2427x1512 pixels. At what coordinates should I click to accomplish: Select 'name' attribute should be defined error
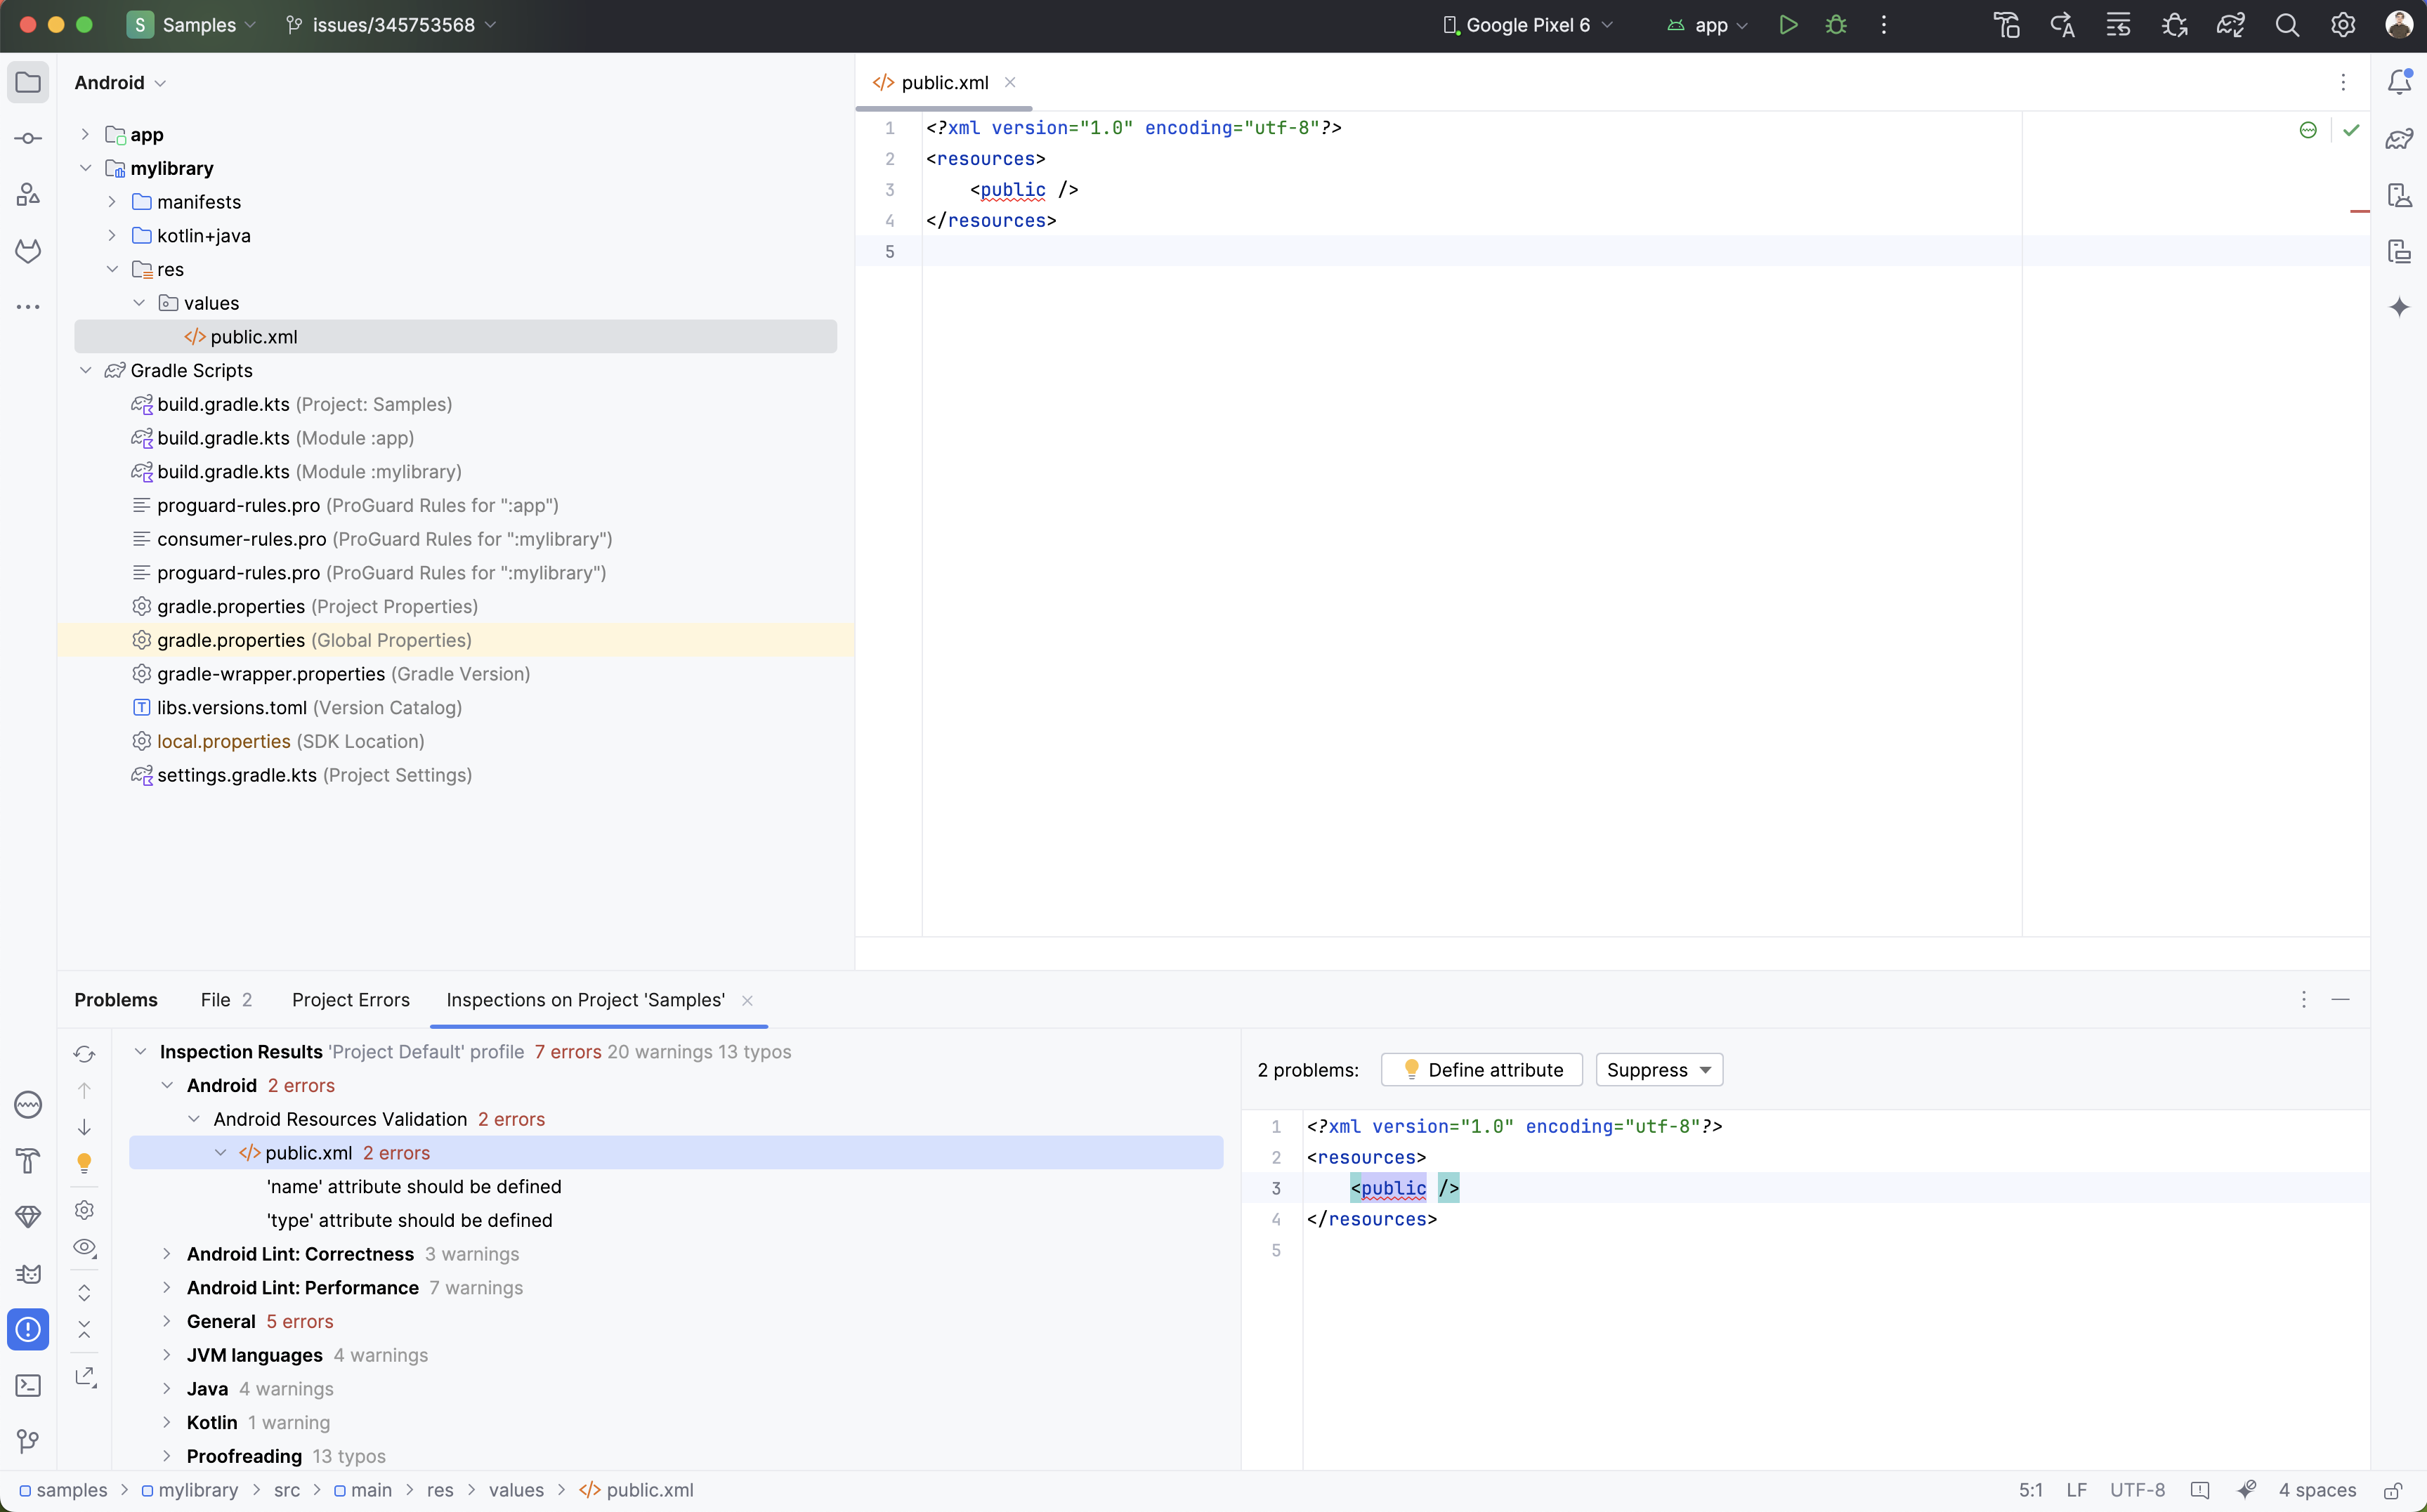414,1186
